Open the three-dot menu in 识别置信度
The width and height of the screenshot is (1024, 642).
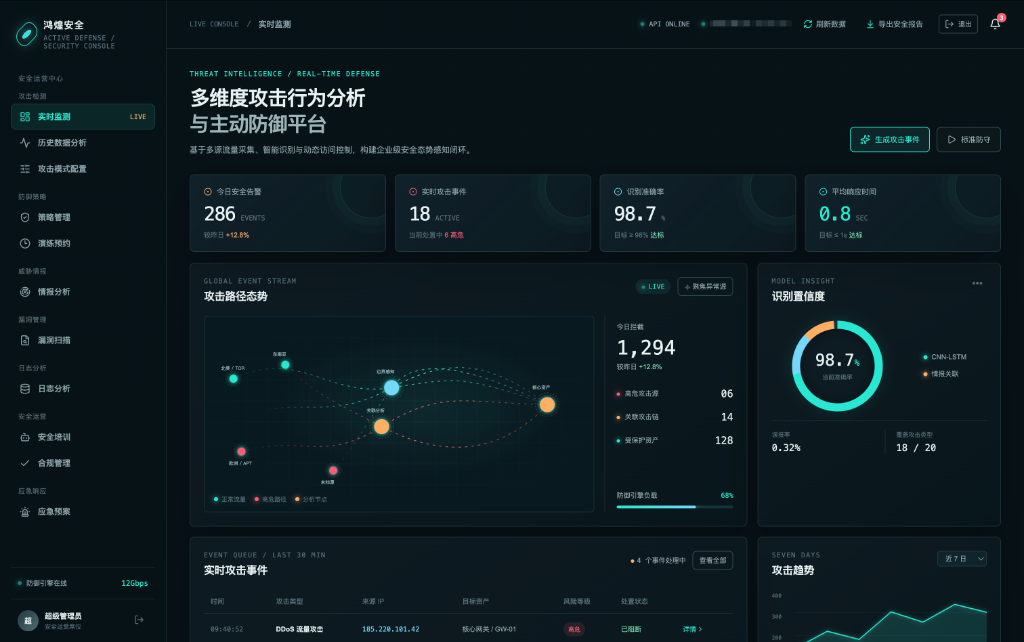977,283
